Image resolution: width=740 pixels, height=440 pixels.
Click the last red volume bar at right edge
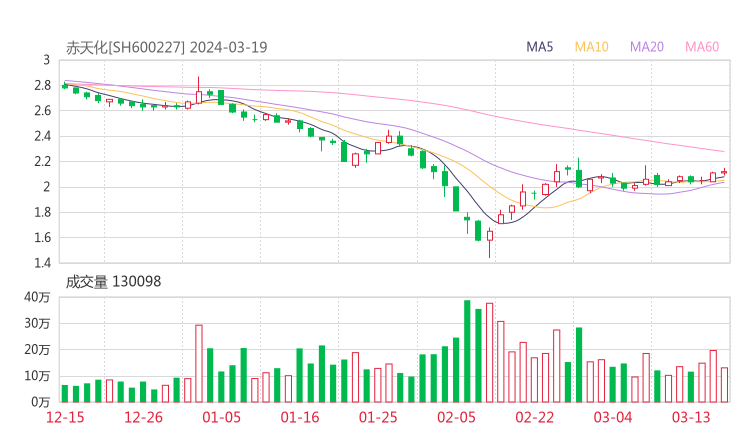click(724, 385)
